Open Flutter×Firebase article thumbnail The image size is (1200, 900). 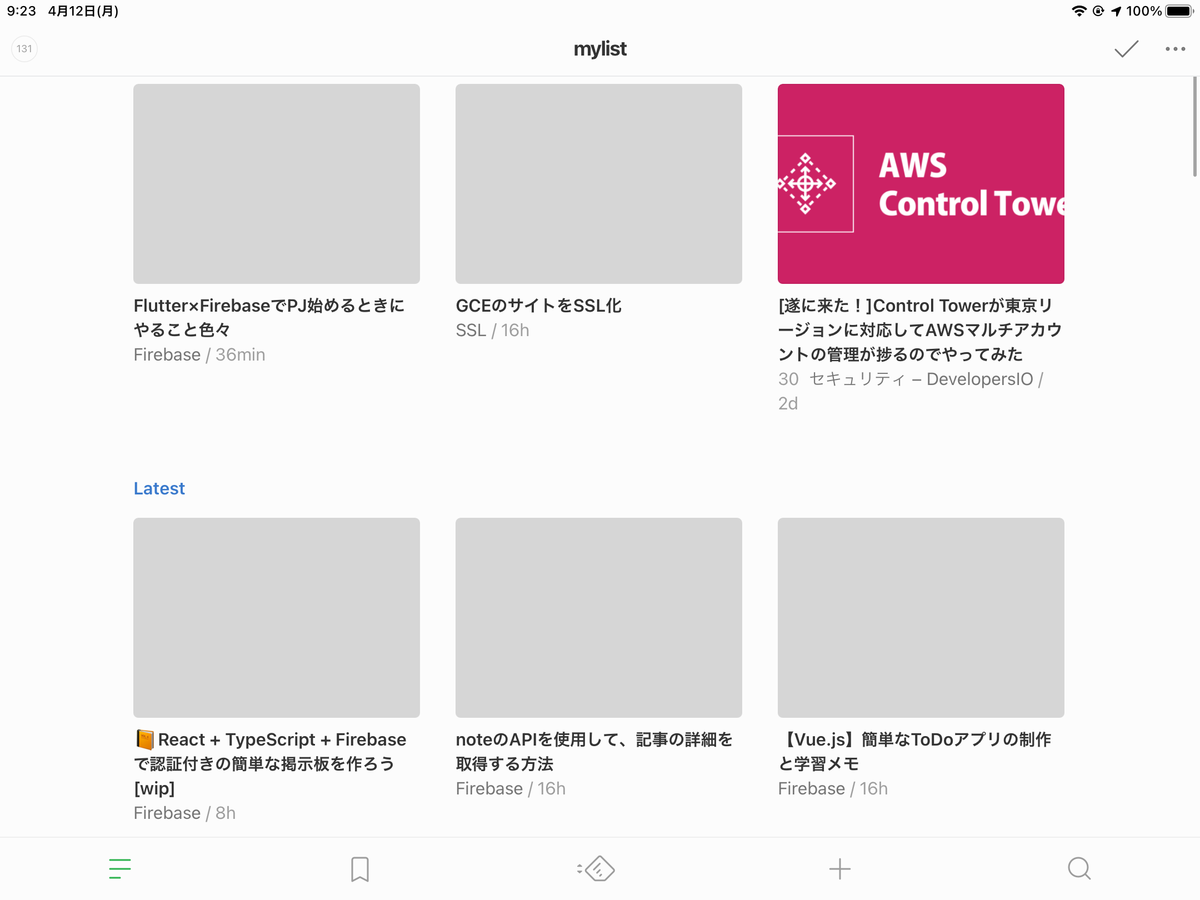click(x=276, y=184)
